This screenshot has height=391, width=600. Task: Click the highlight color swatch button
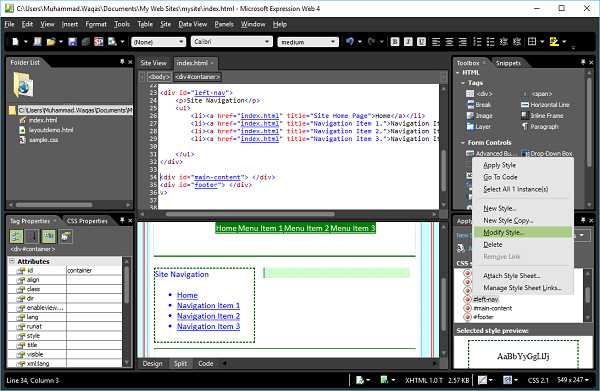pyautogui.click(x=554, y=42)
